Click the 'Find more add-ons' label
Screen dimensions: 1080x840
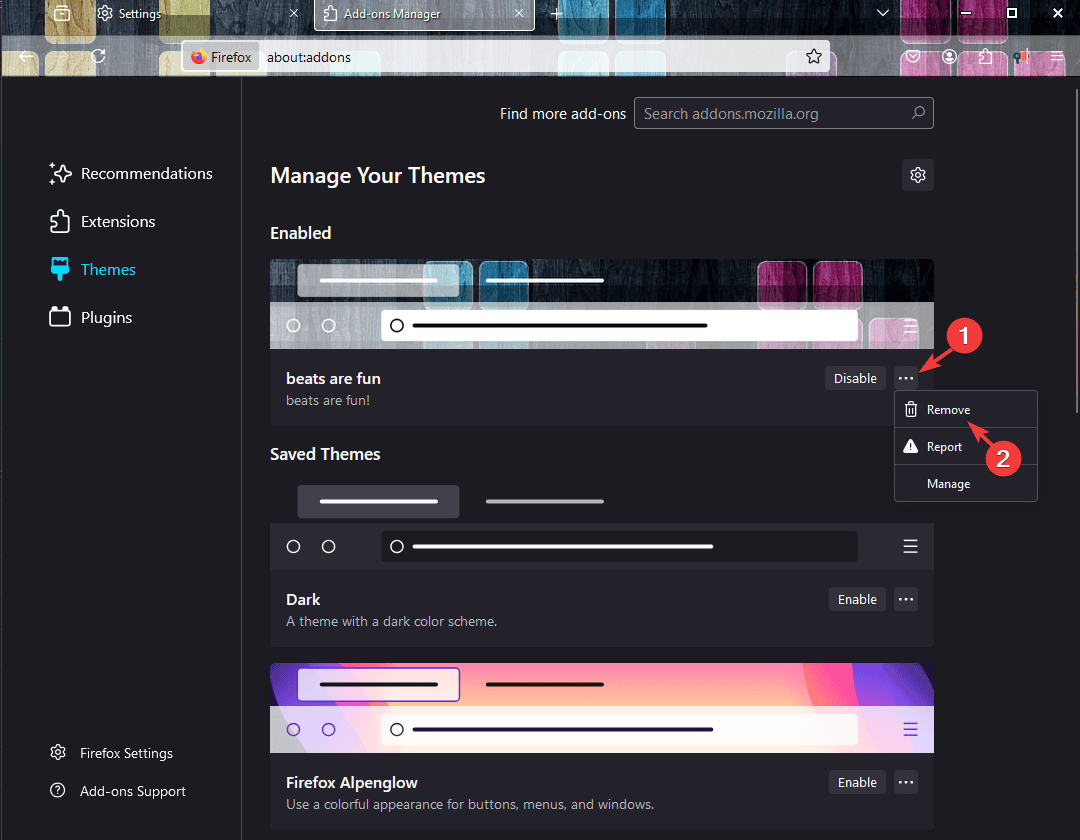[x=563, y=114]
